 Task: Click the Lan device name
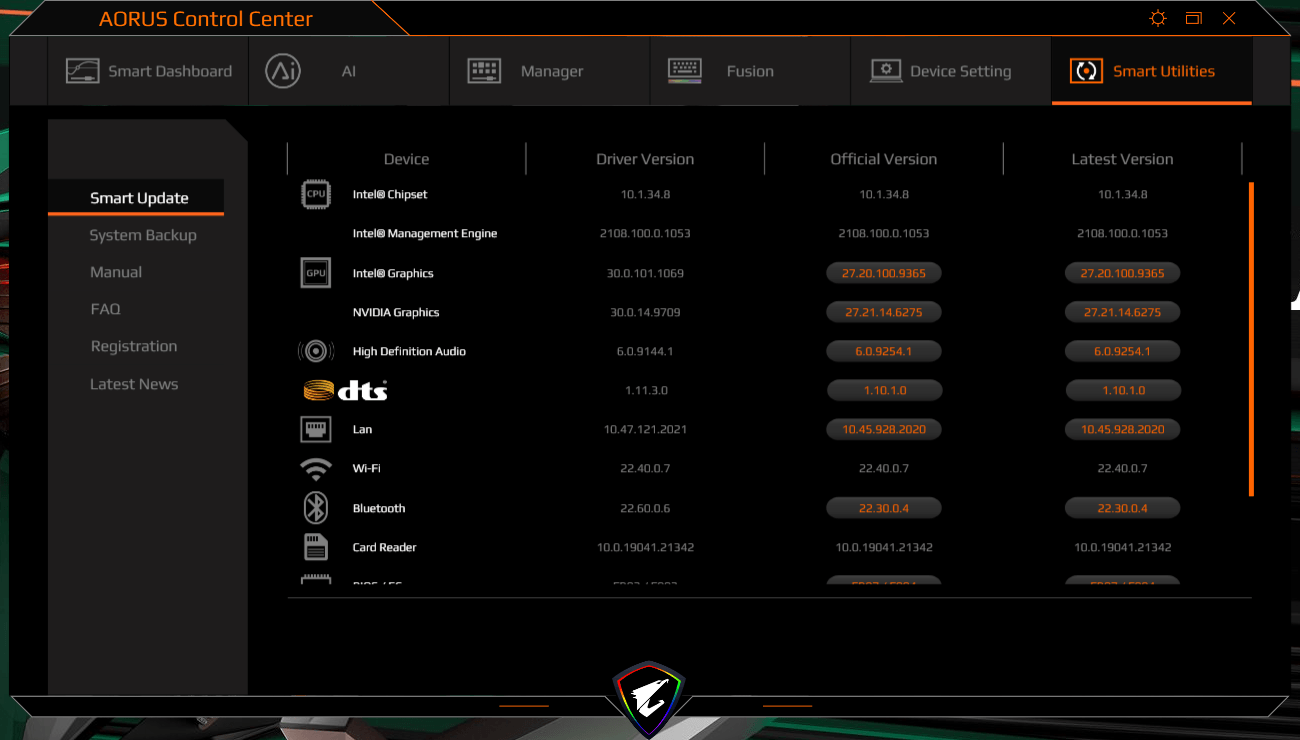(362, 429)
